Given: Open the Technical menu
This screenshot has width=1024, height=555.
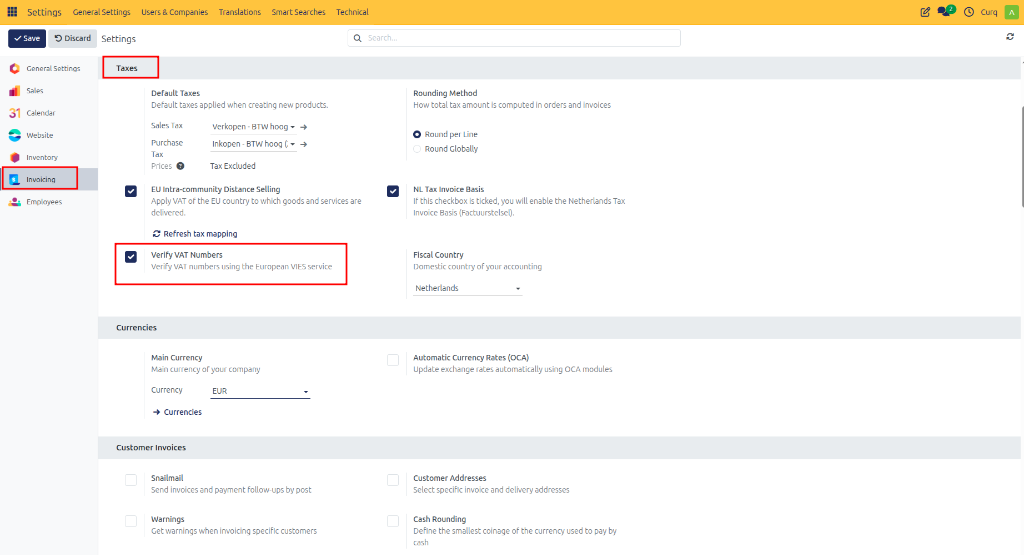Looking at the screenshot, I should [352, 12].
